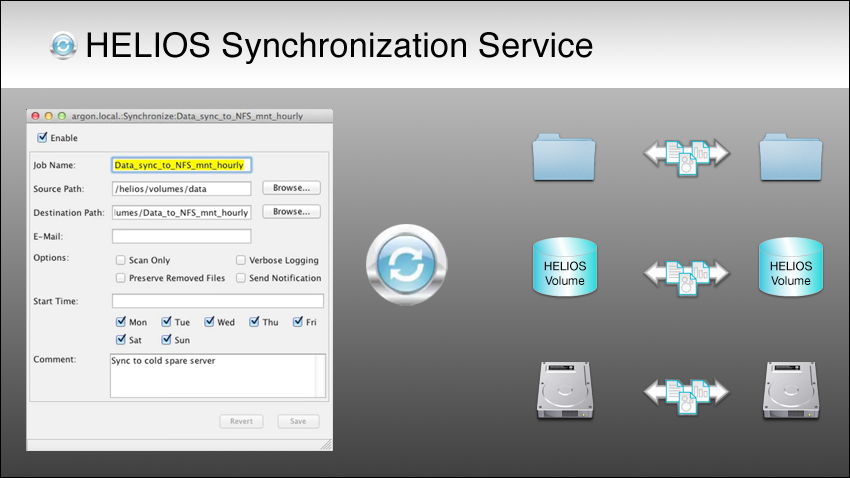The width and height of the screenshot is (850, 478).
Task: Click the HELIOS Synchronization Service heading
Action: click(x=339, y=45)
